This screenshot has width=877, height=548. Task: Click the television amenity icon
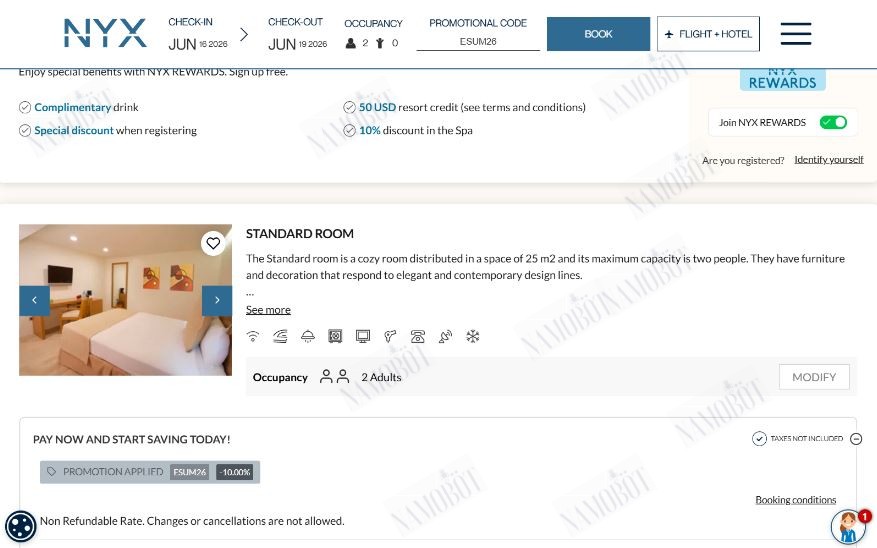[x=363, y=336]
